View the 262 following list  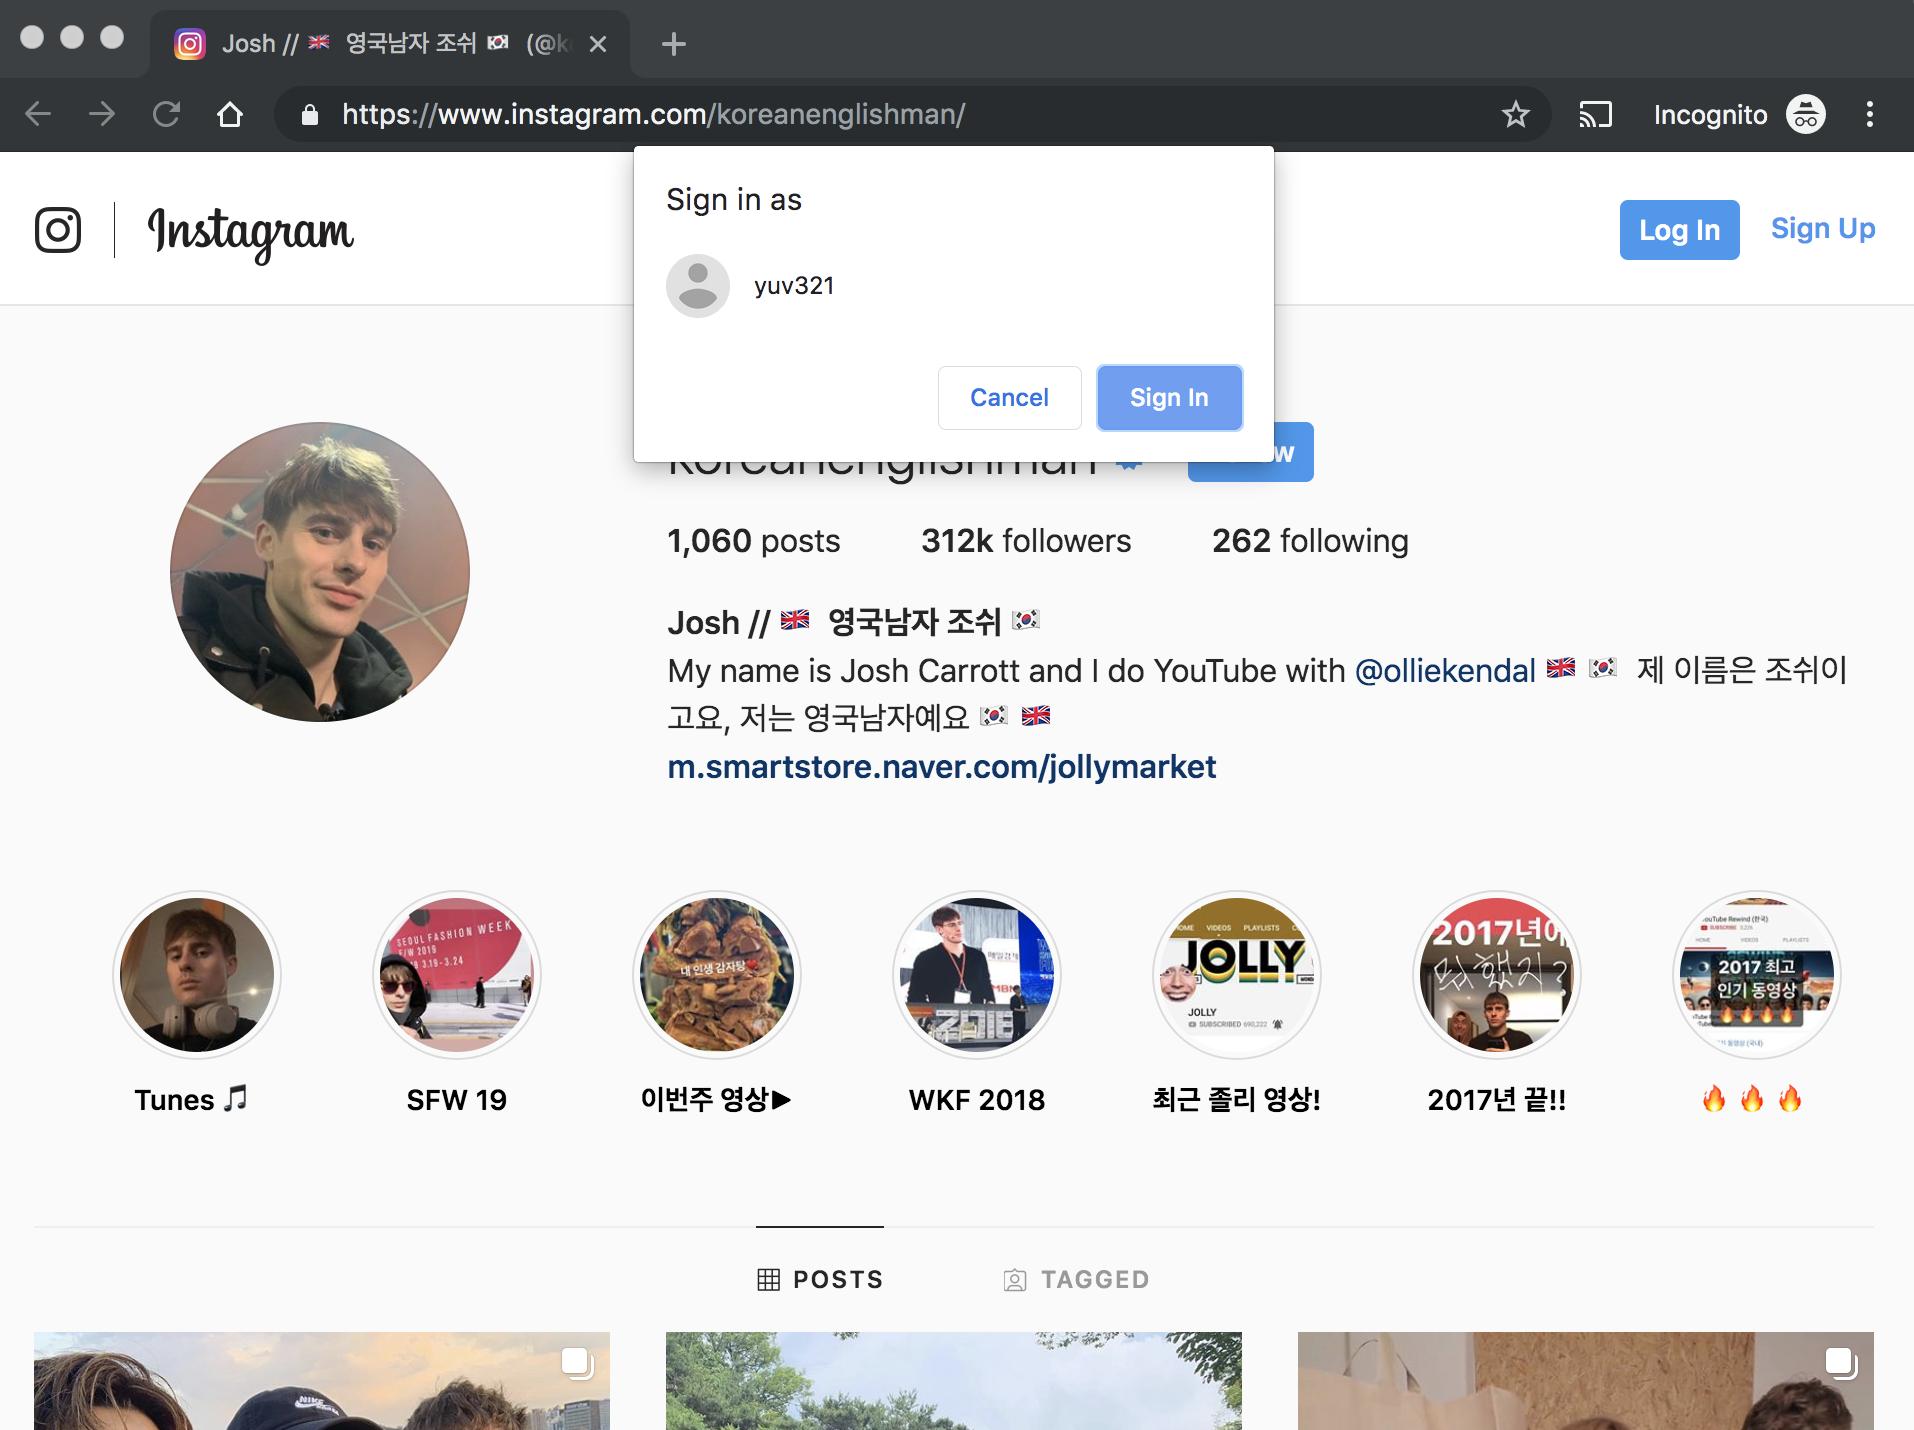coord(1310,541)
